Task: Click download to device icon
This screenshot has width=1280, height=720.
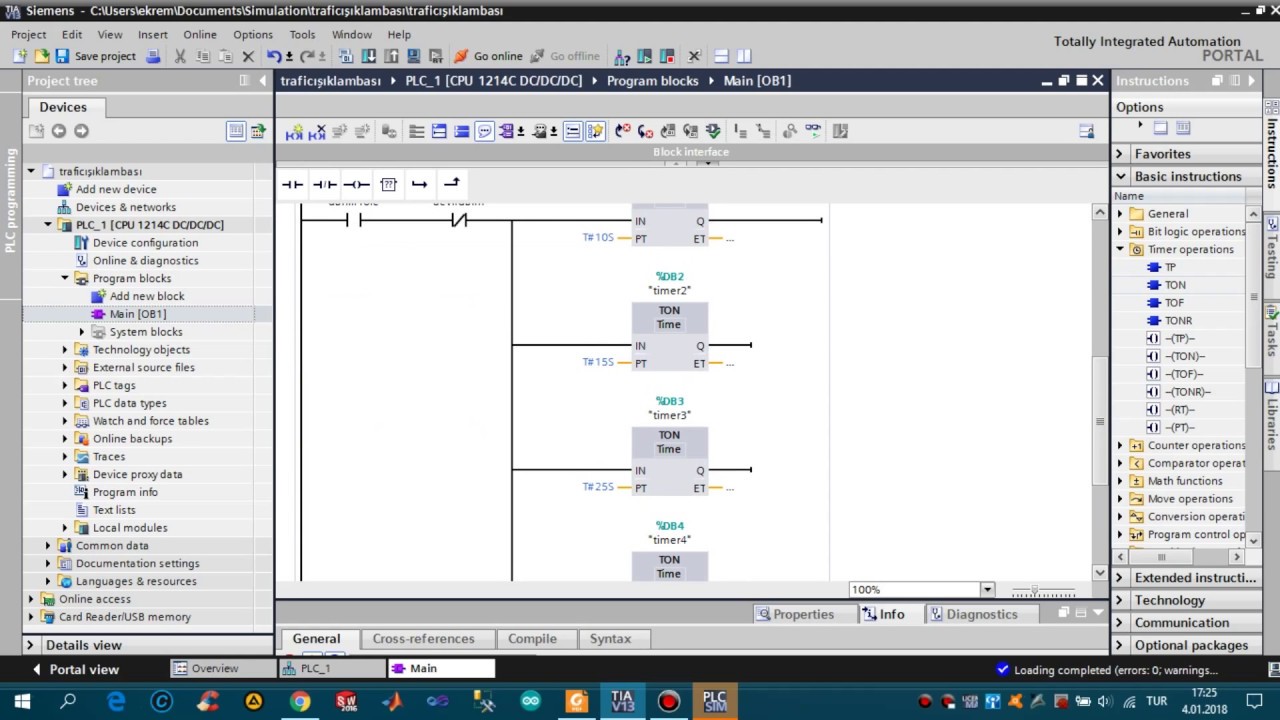Action: [x=369, y=56]
